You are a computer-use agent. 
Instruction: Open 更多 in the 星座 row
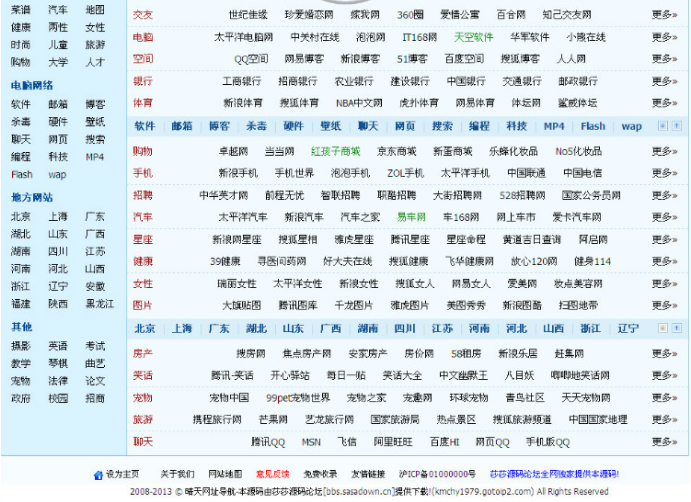pos(664,239)
